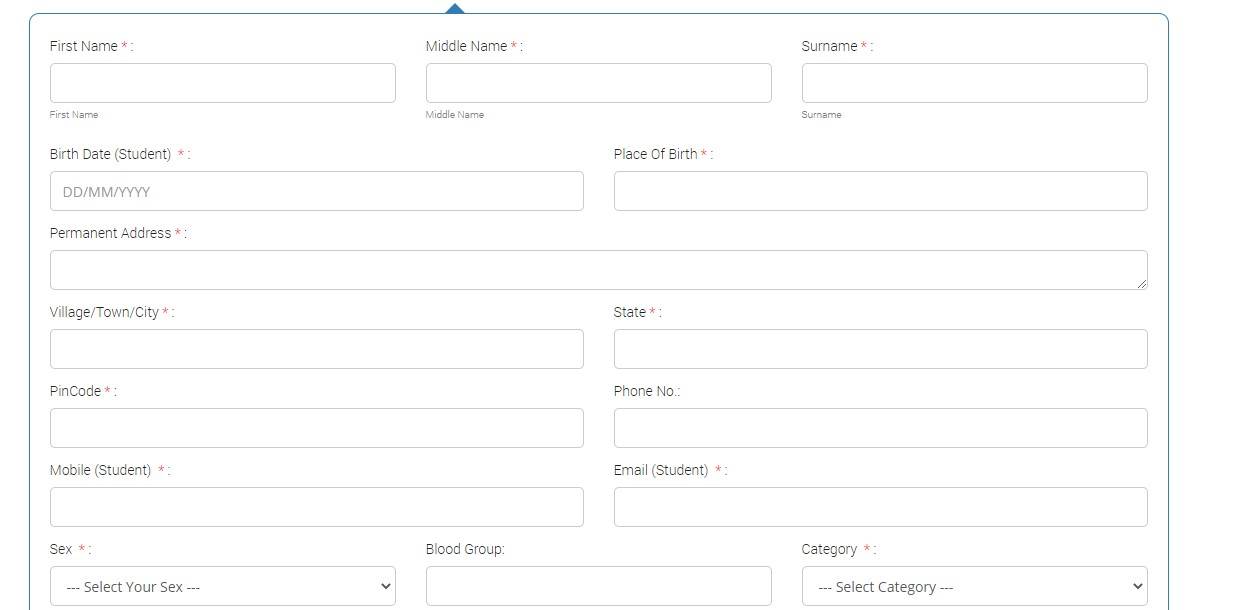Click the 'Category' label above the dropdown
Image resolution: width=1246 pixels, height=610 pixels.
pyautogui.click(x=829, y=549)
